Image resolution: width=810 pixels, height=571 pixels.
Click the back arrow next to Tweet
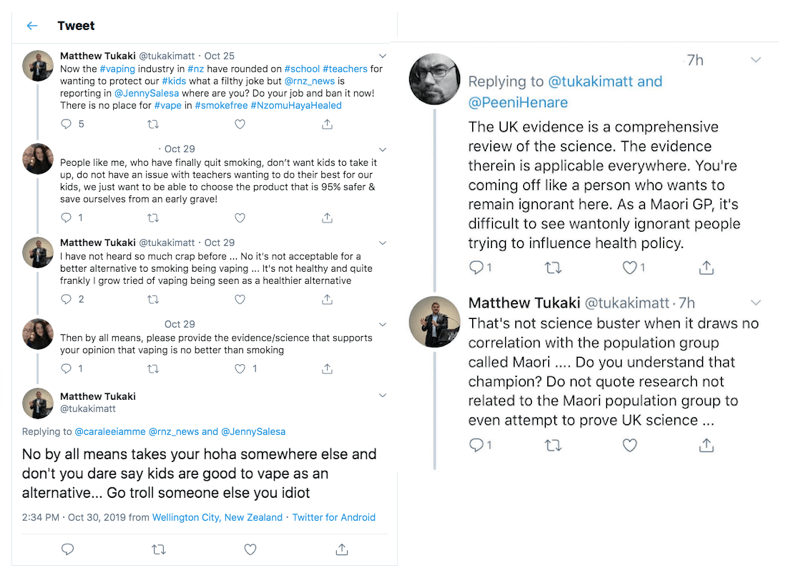click(32, 26)
